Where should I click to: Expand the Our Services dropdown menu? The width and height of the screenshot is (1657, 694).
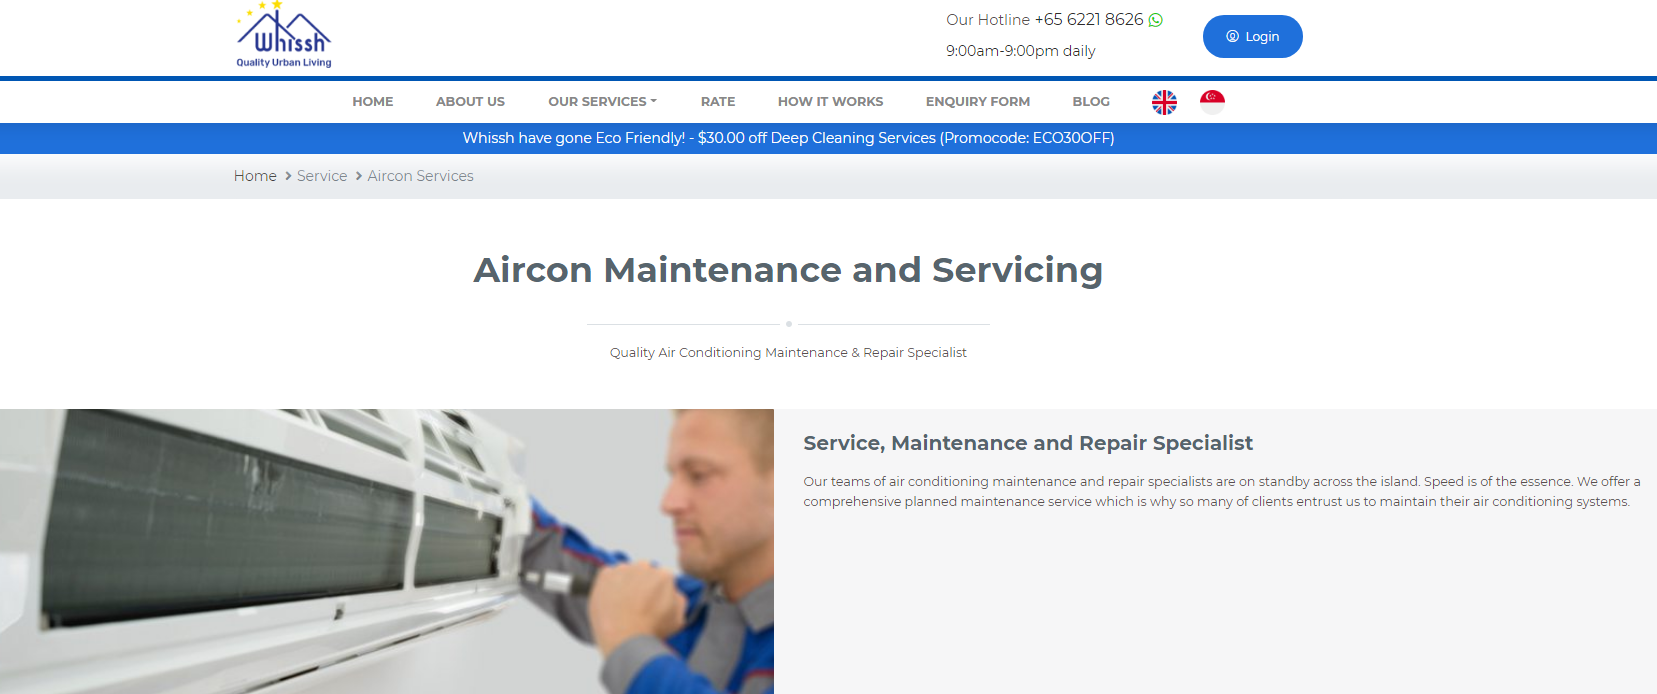[x=602, y=102]
